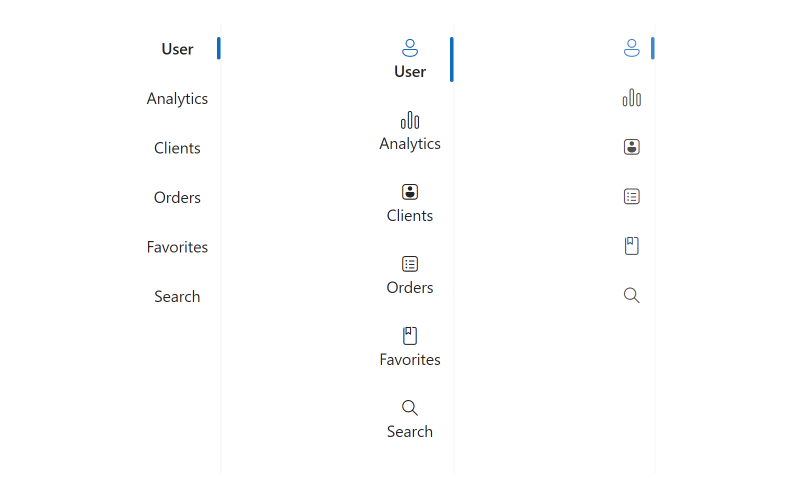Click the bookmark icon above Favorites
The width and height of the screenshot is (800, 500).
(410, 336)
